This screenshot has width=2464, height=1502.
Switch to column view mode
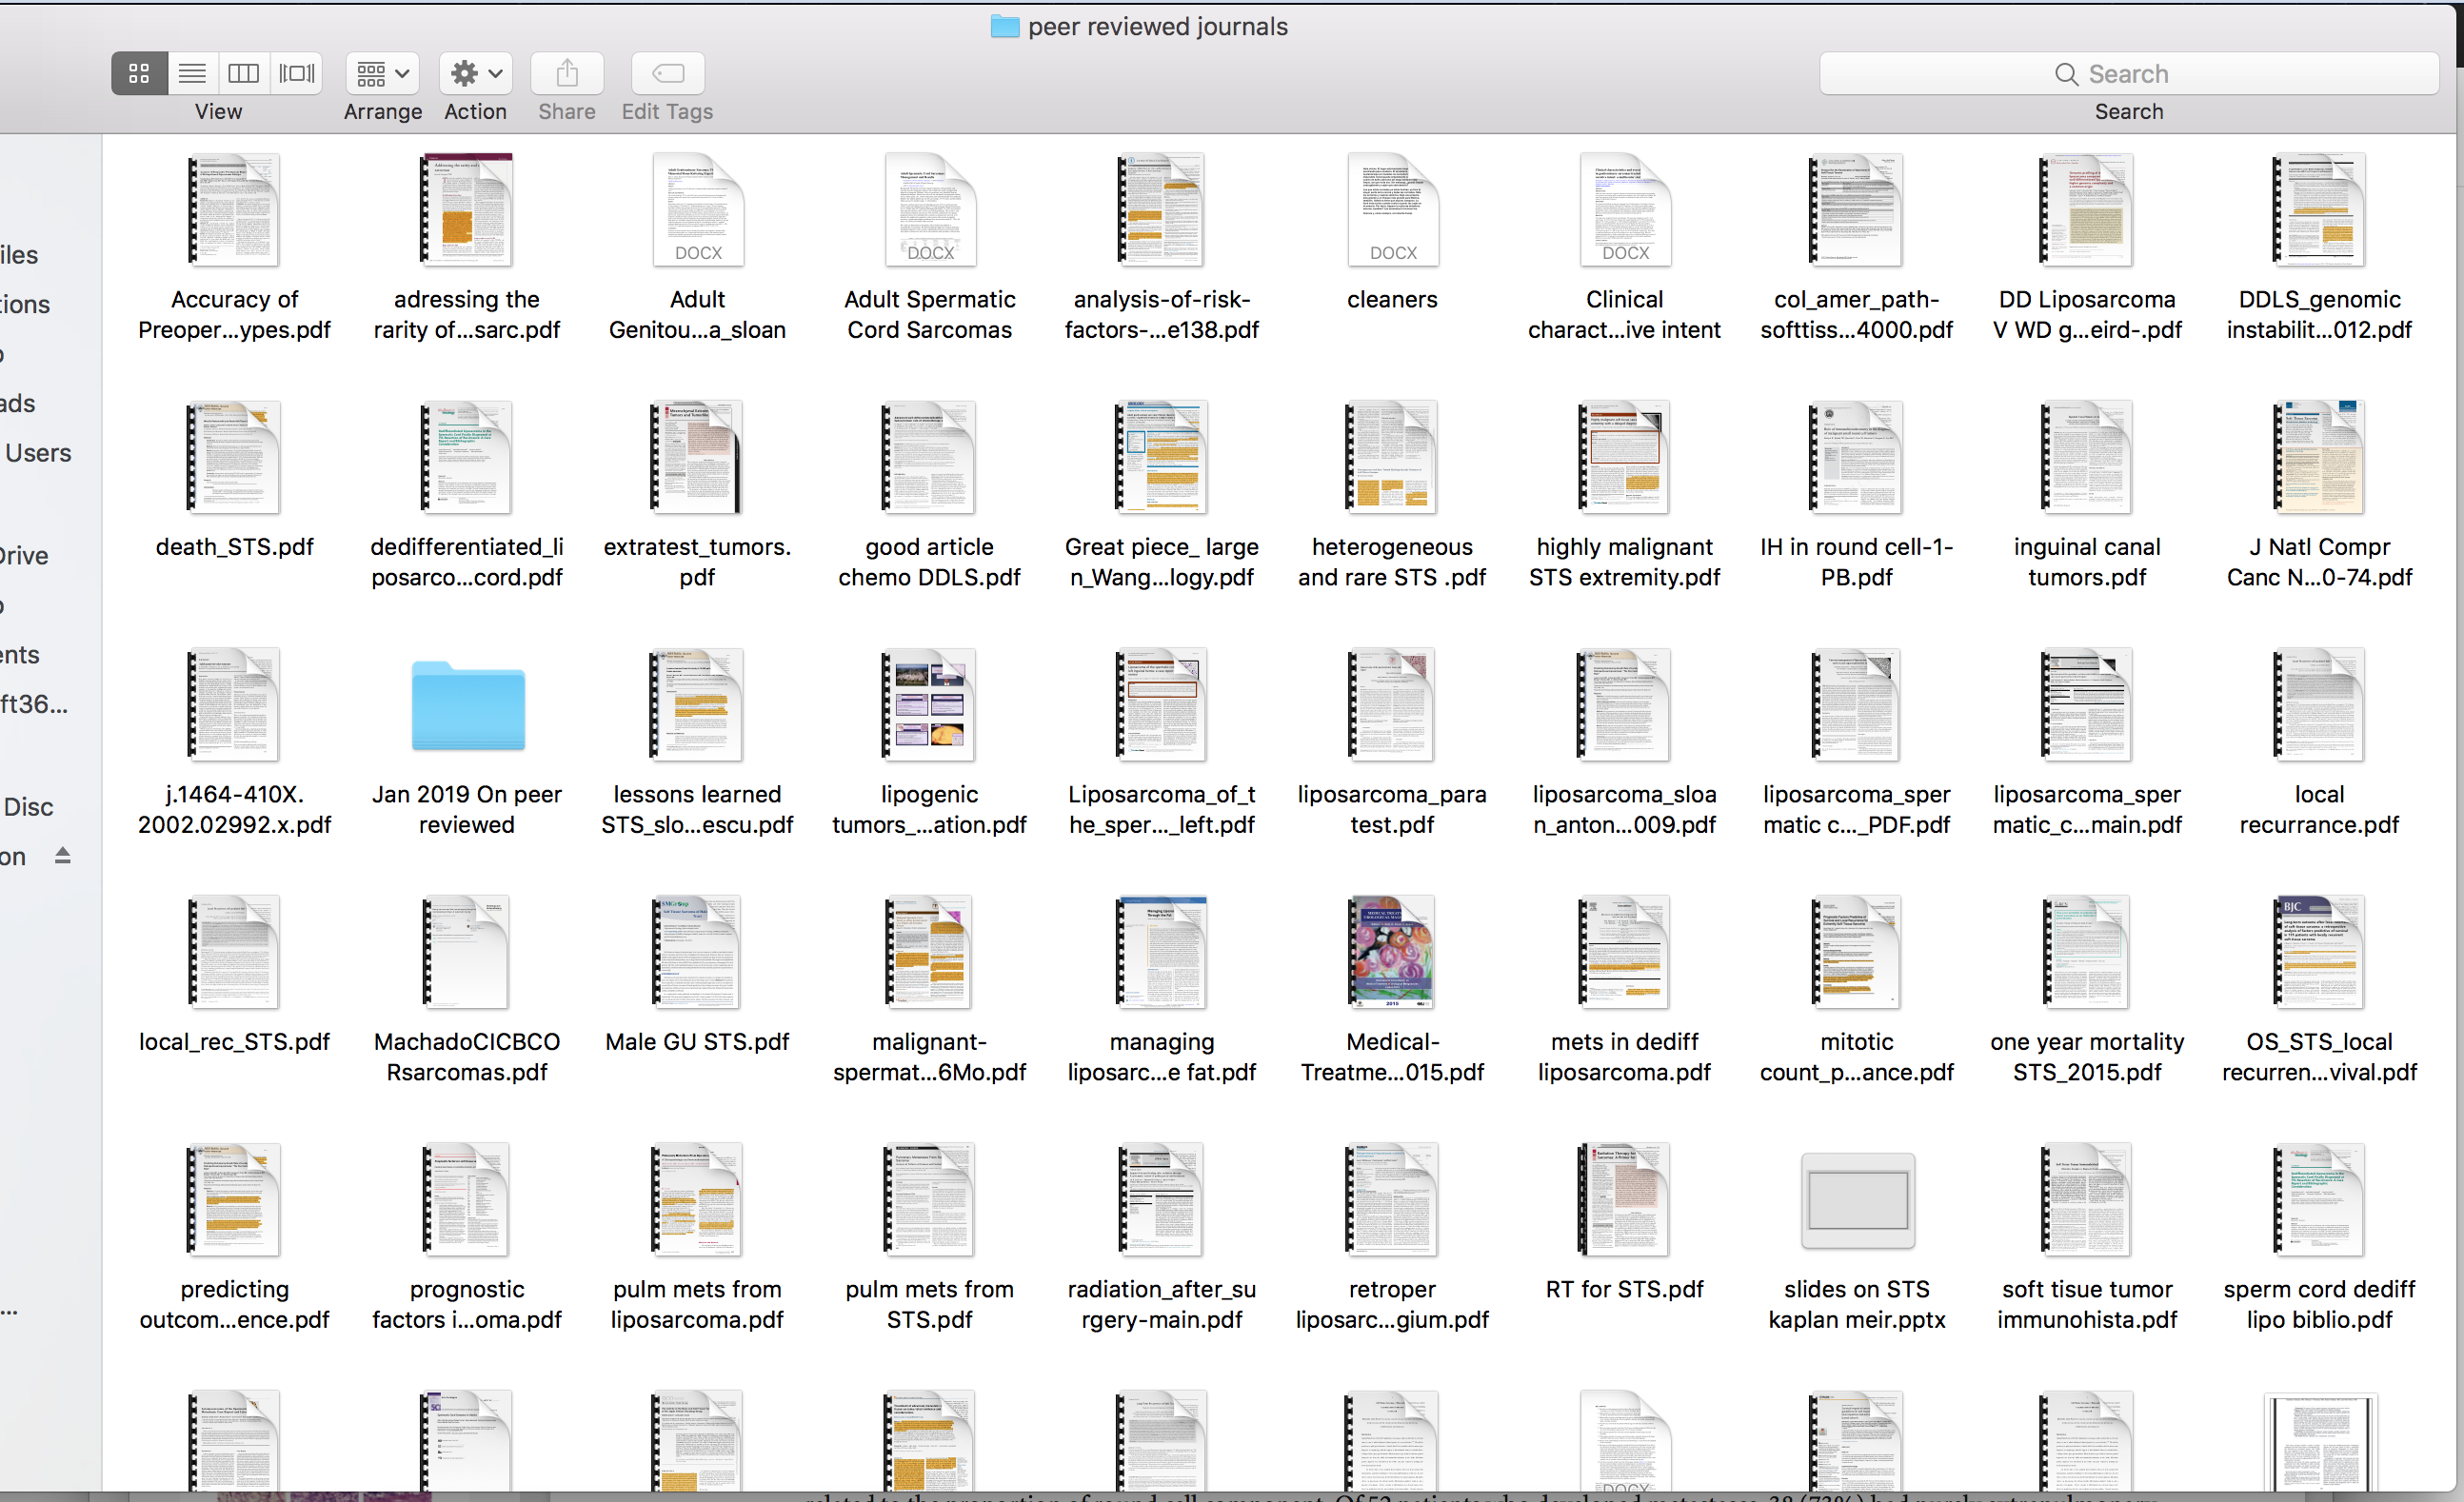tap(244, 73)
